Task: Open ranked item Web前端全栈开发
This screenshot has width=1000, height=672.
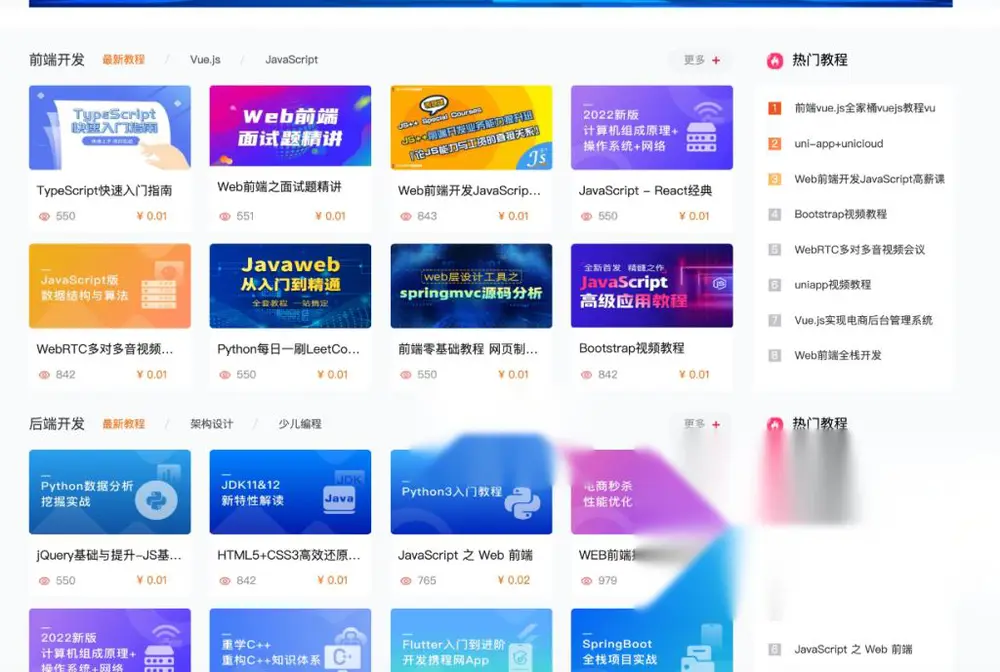Action: tap(838, 355)
